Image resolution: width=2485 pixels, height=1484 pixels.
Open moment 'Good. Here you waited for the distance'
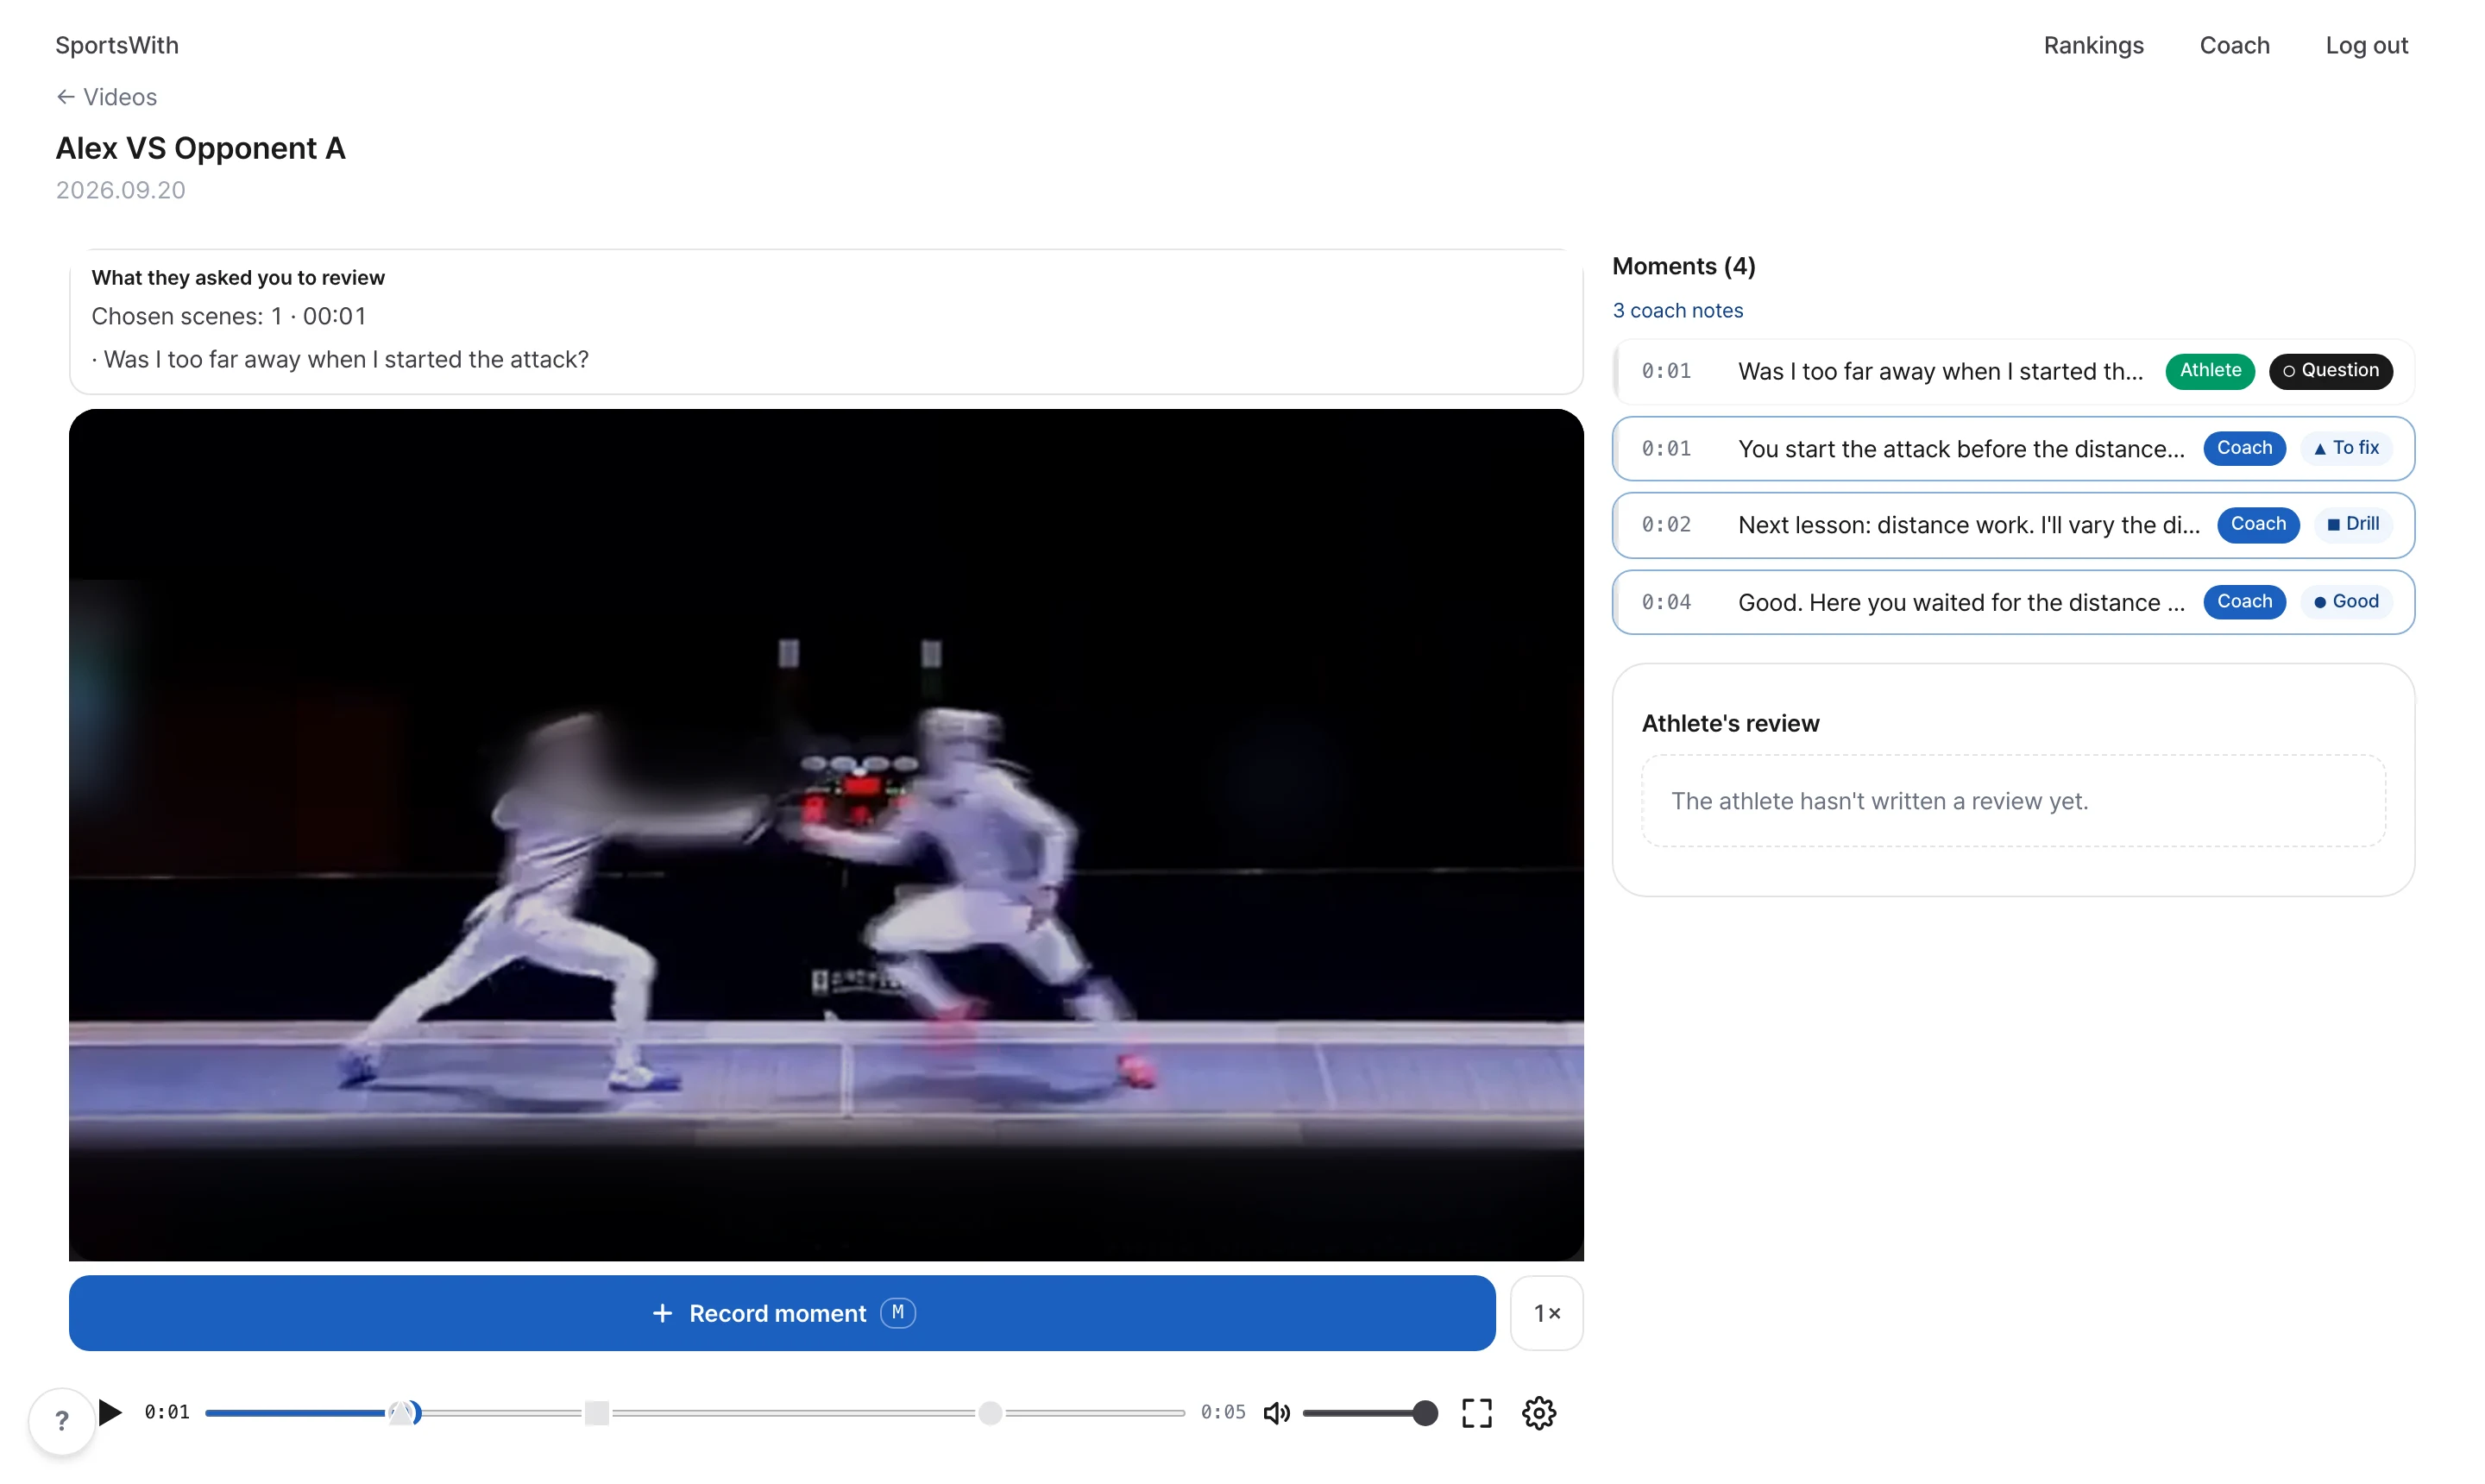point(2013,602)
